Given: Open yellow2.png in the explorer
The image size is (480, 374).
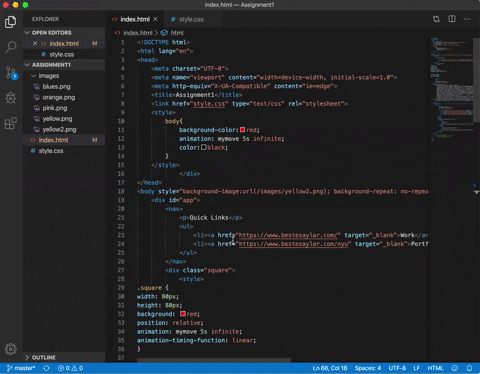Looking at the screenshot, I should (x=59, y=129).
